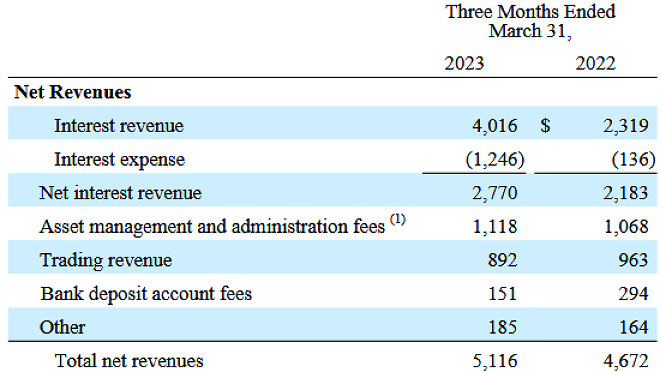Select the (136) interest expense value
The height and width of the screenshot is (371, 662).
(x=633, y=160)
